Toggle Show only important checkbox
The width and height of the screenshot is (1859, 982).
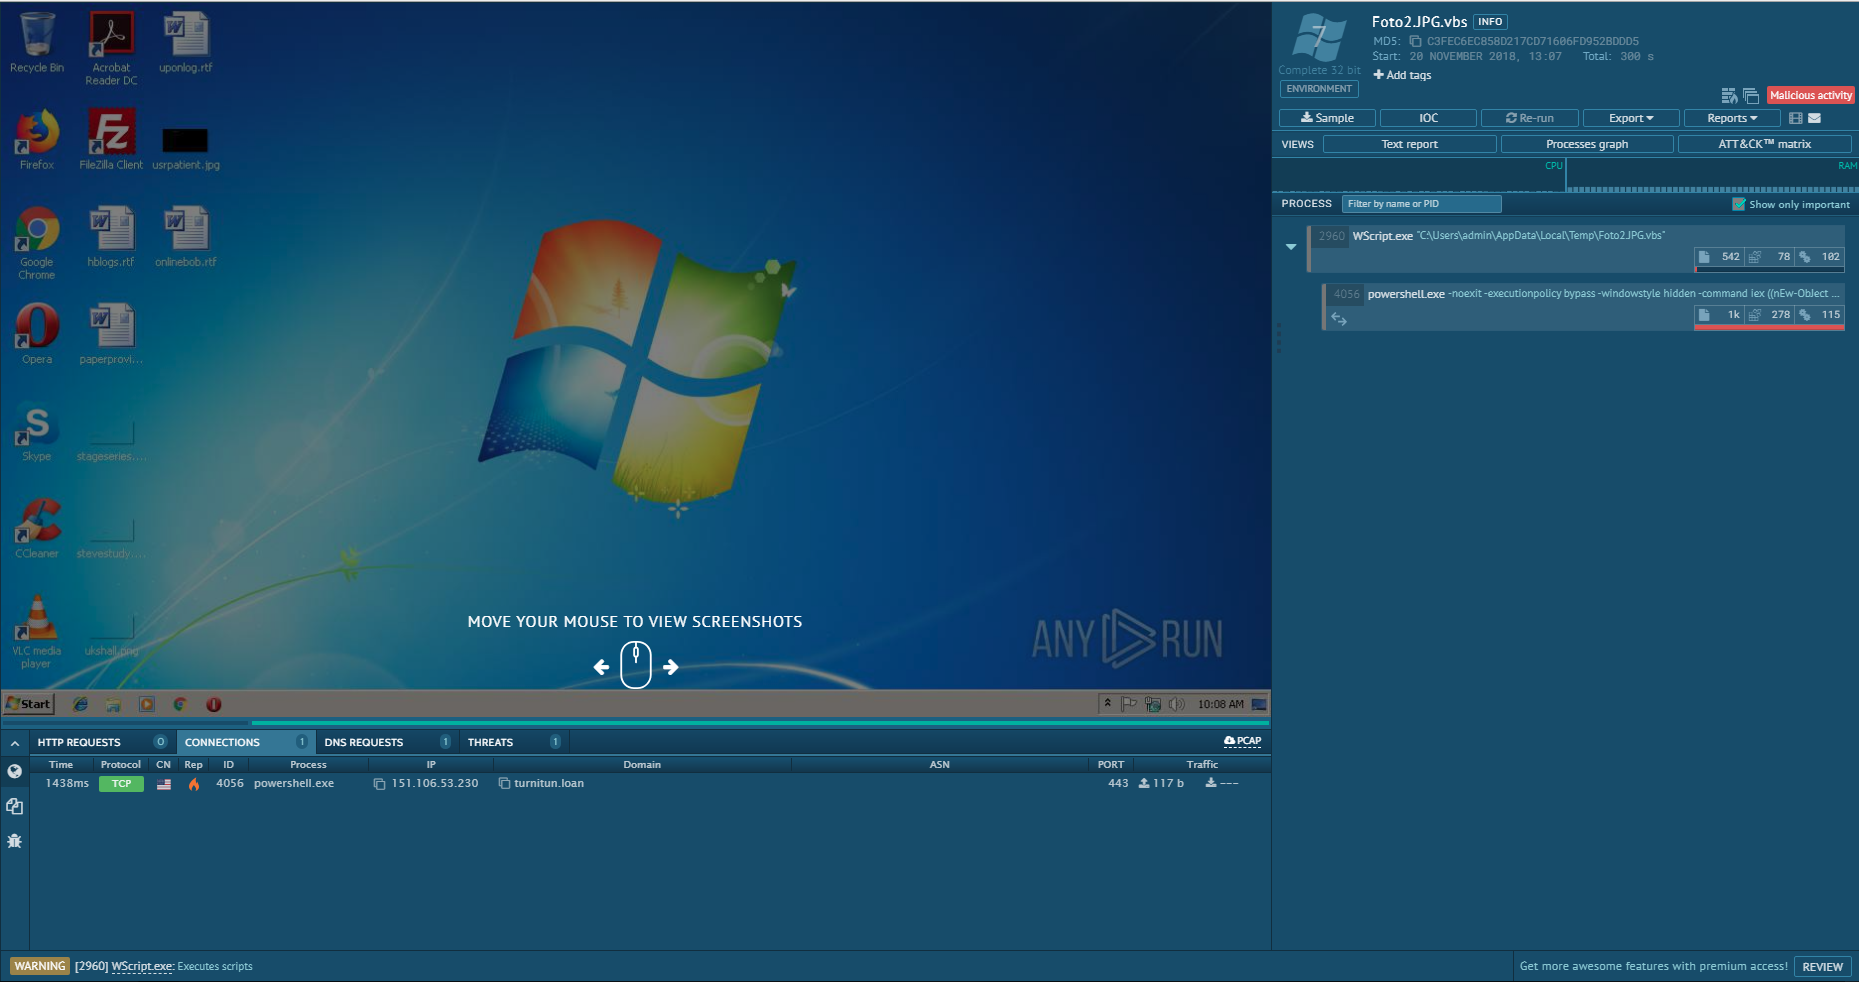pyautogui.click(x=1738, y=204)
